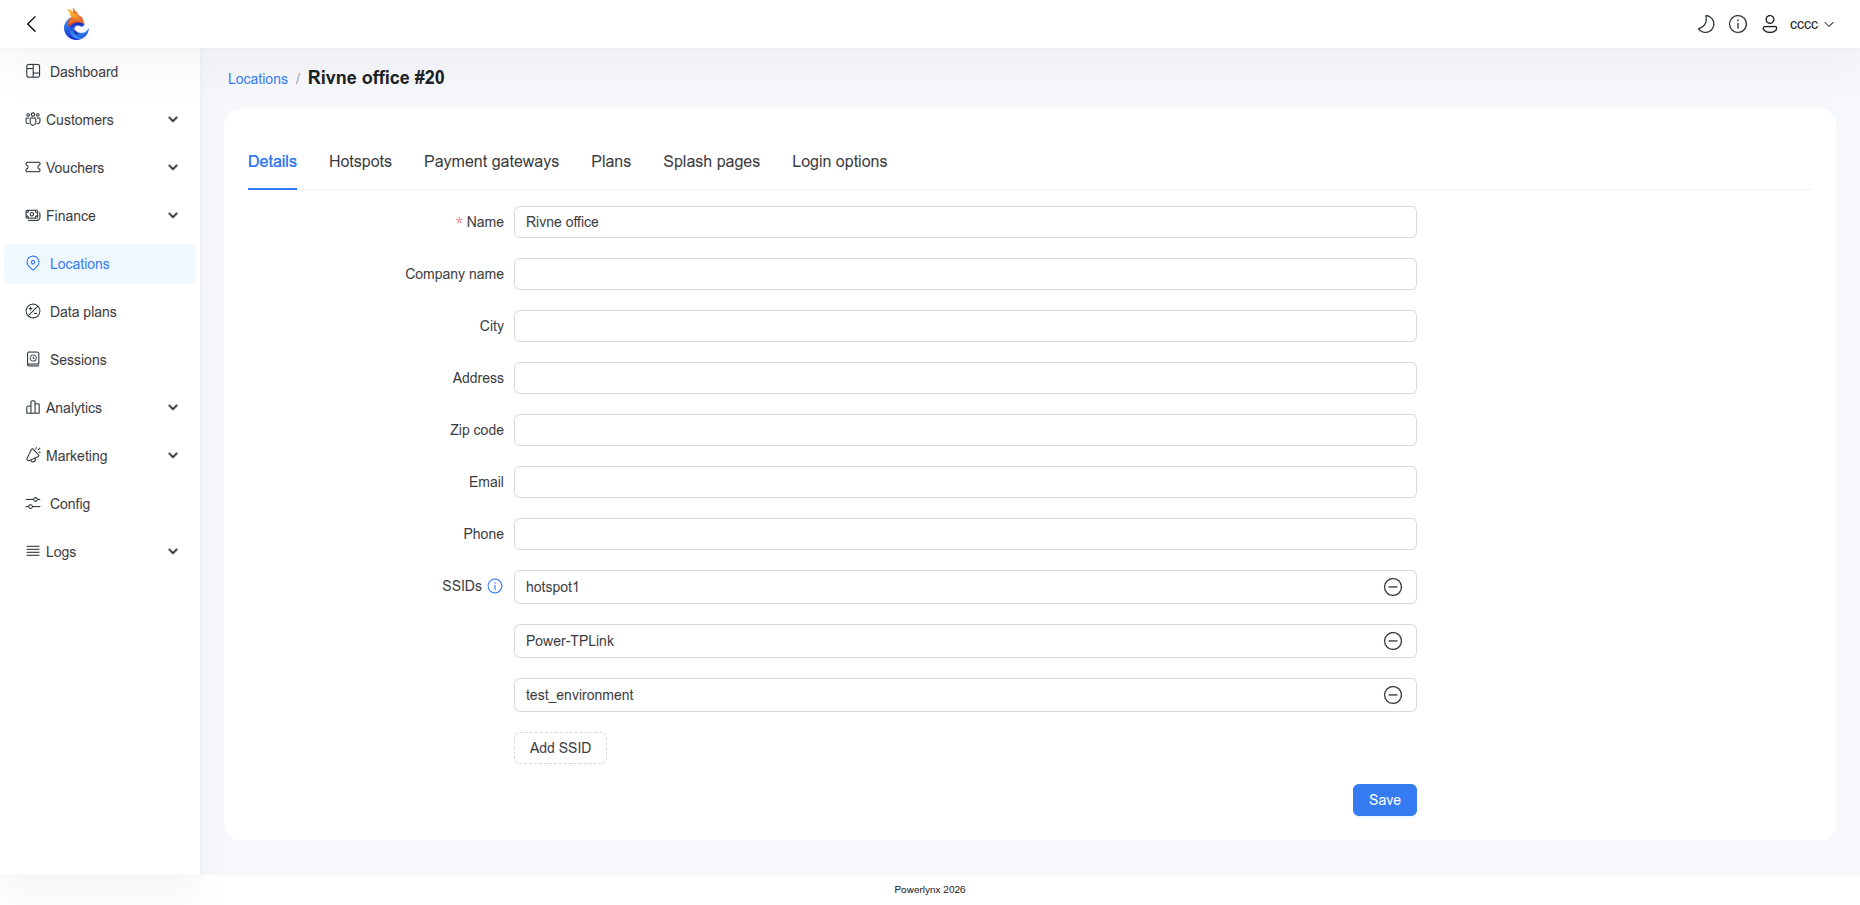Toggle dark mode moon icon
1860x905 pixels.
[1706, 24]
